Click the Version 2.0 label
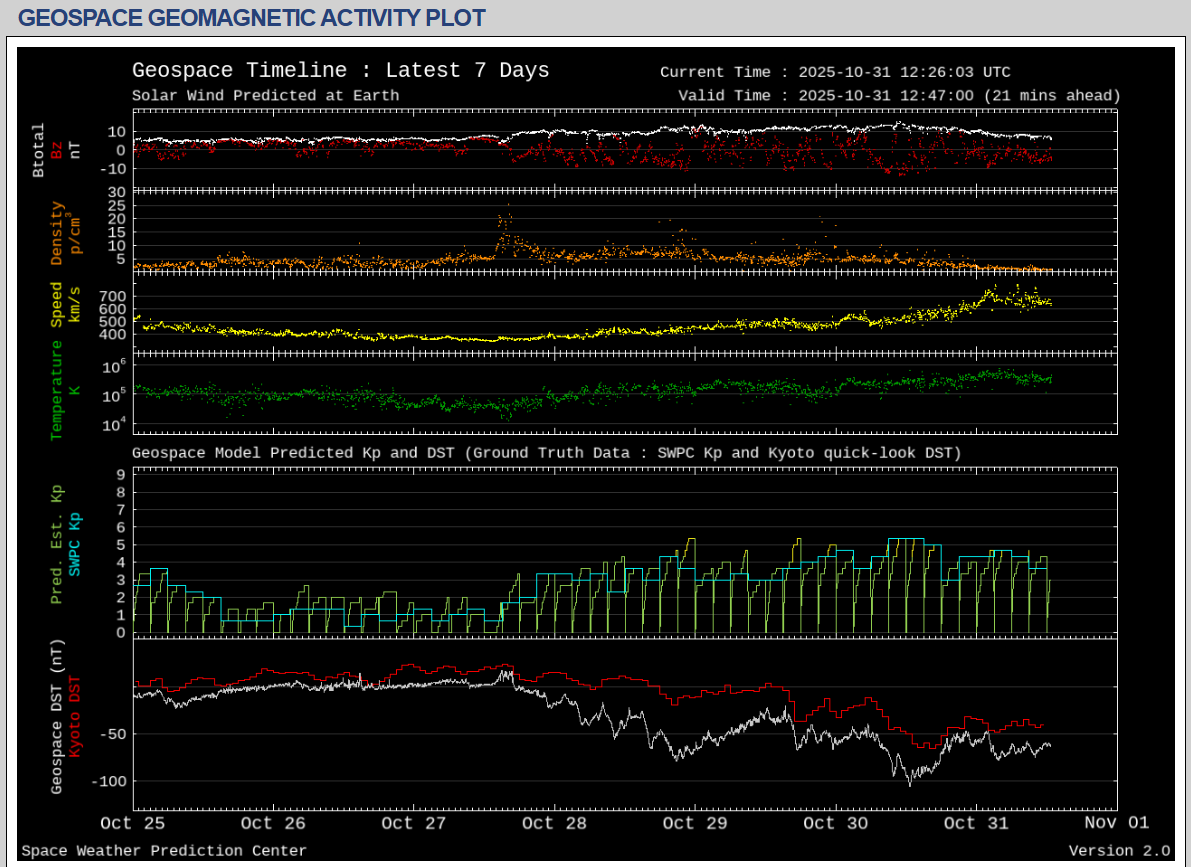This screenshot has height=867, width=1191. (1119, 851)
